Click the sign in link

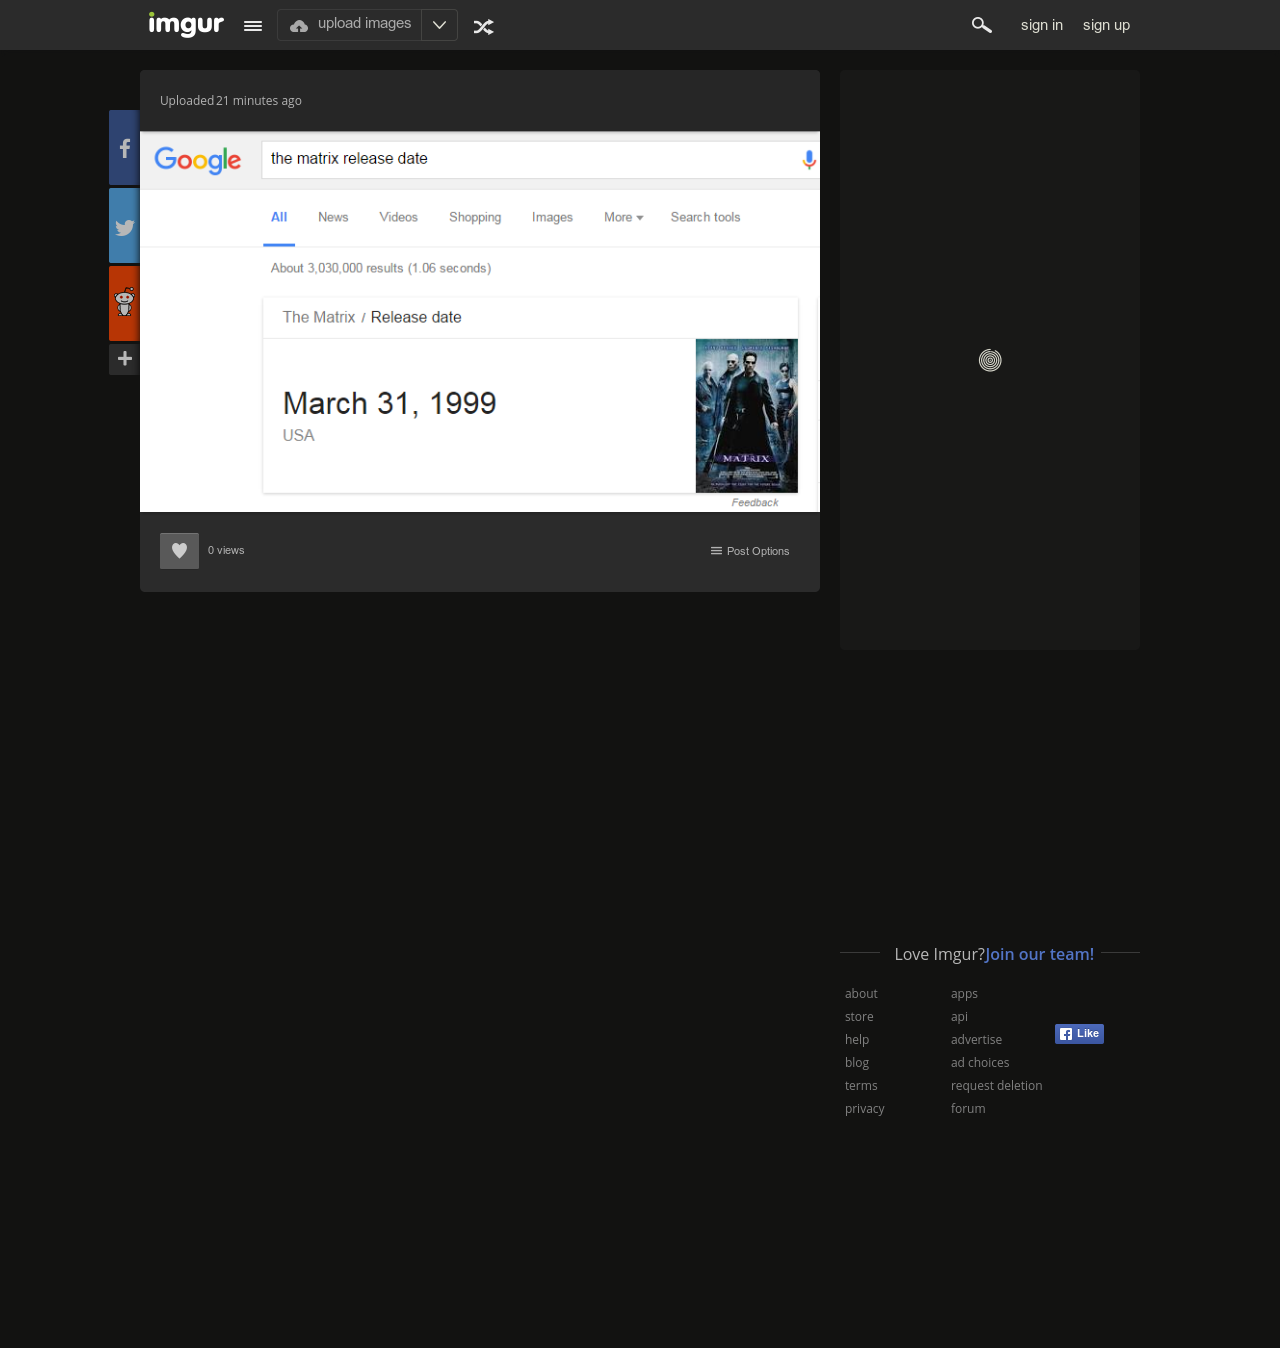tap(1042, 25)
